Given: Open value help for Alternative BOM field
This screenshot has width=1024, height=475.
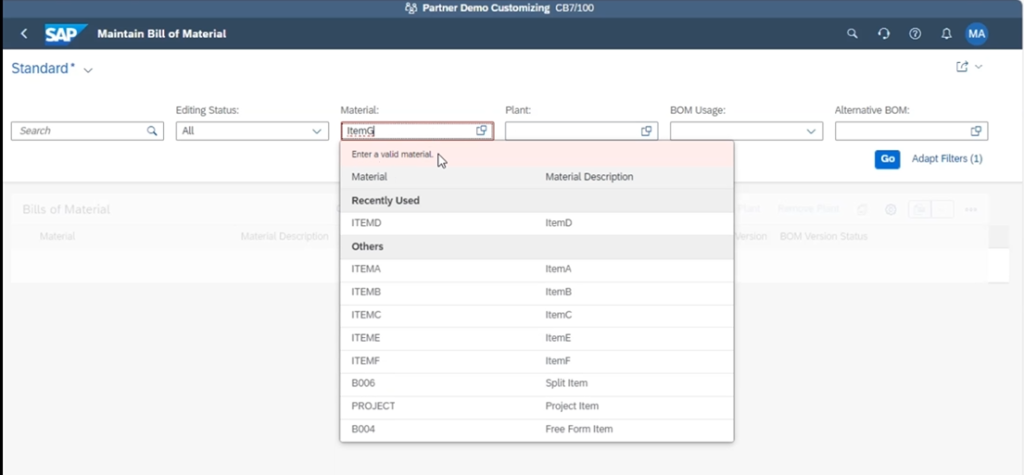Looking at the screenshot, I should pos(976,131).
